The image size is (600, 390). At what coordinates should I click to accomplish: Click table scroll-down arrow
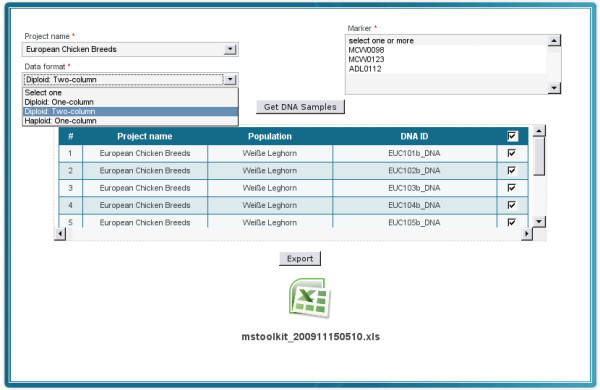539,221
